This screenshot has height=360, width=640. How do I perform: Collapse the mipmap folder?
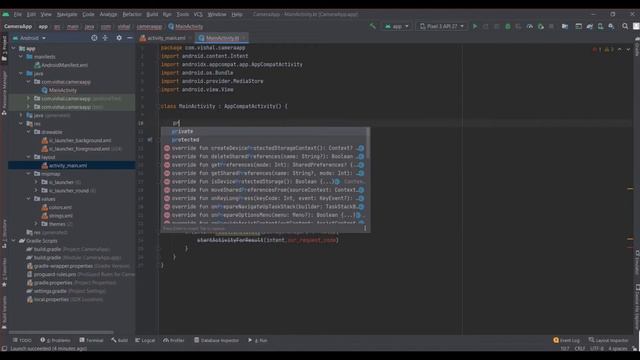(x=29, y=173)
